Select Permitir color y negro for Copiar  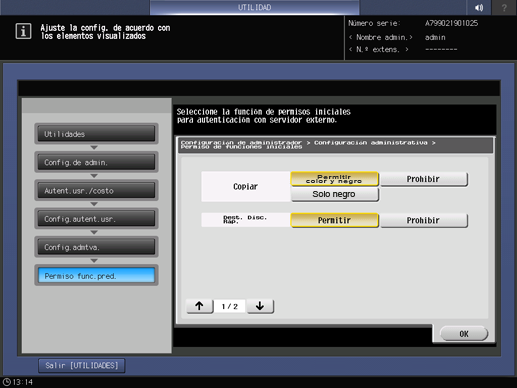pyautogui.click(x=334, y=179)
